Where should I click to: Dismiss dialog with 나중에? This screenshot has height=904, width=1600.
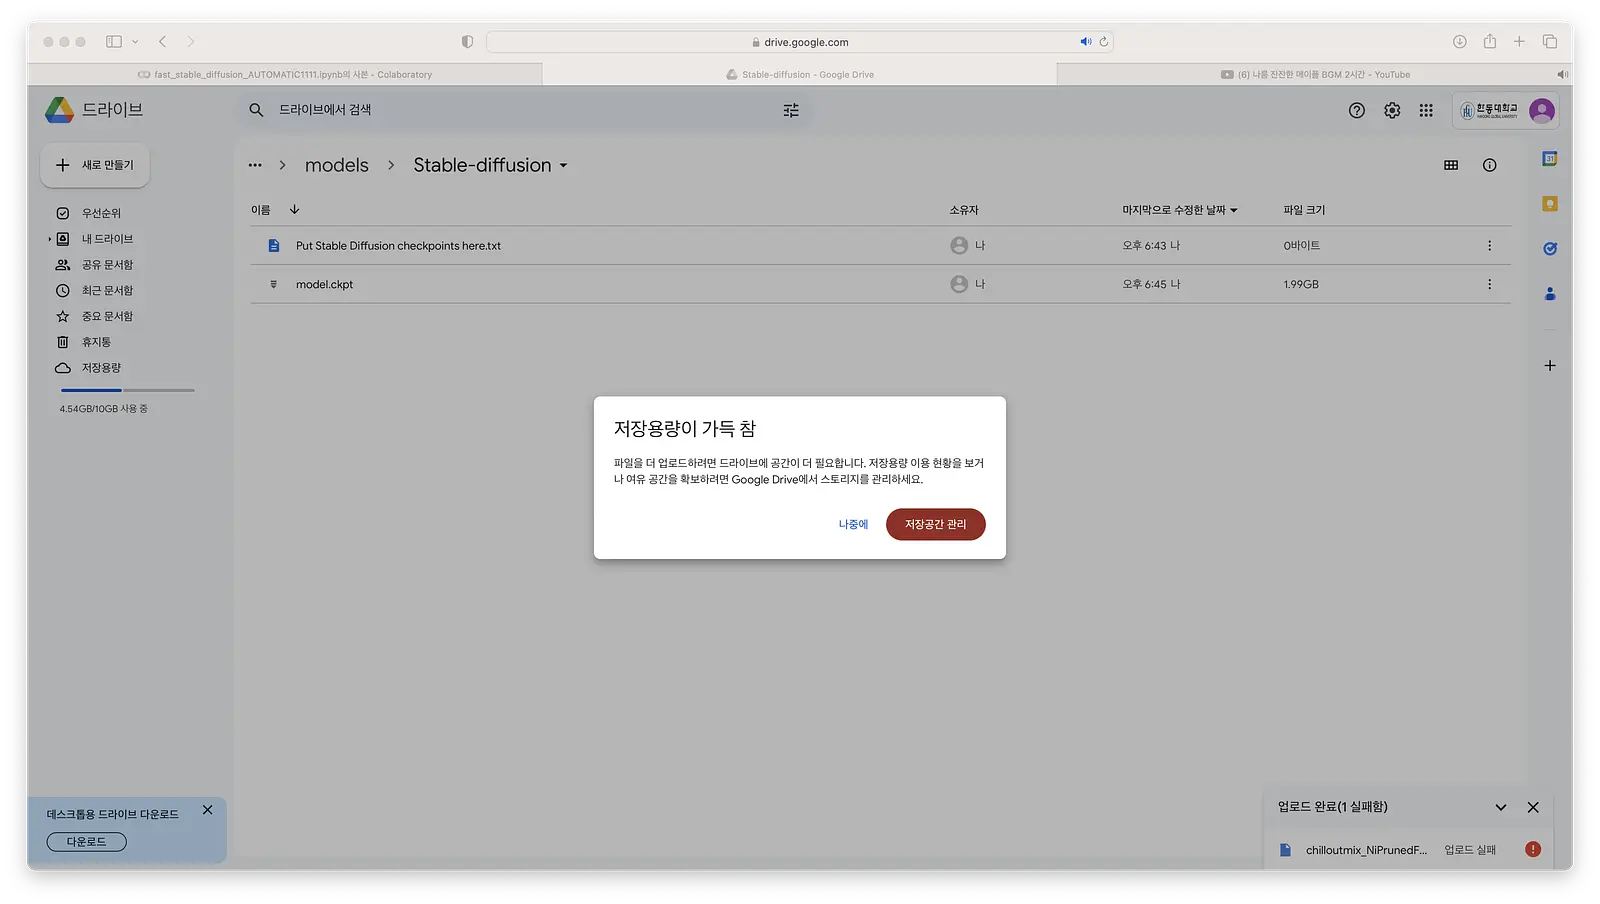pos(853,524)
